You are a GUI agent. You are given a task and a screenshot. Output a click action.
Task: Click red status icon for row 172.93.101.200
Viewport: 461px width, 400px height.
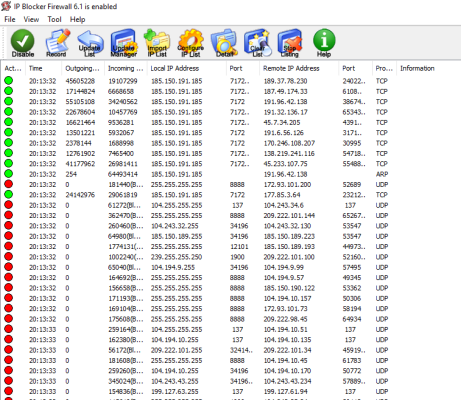coord(9,184)
